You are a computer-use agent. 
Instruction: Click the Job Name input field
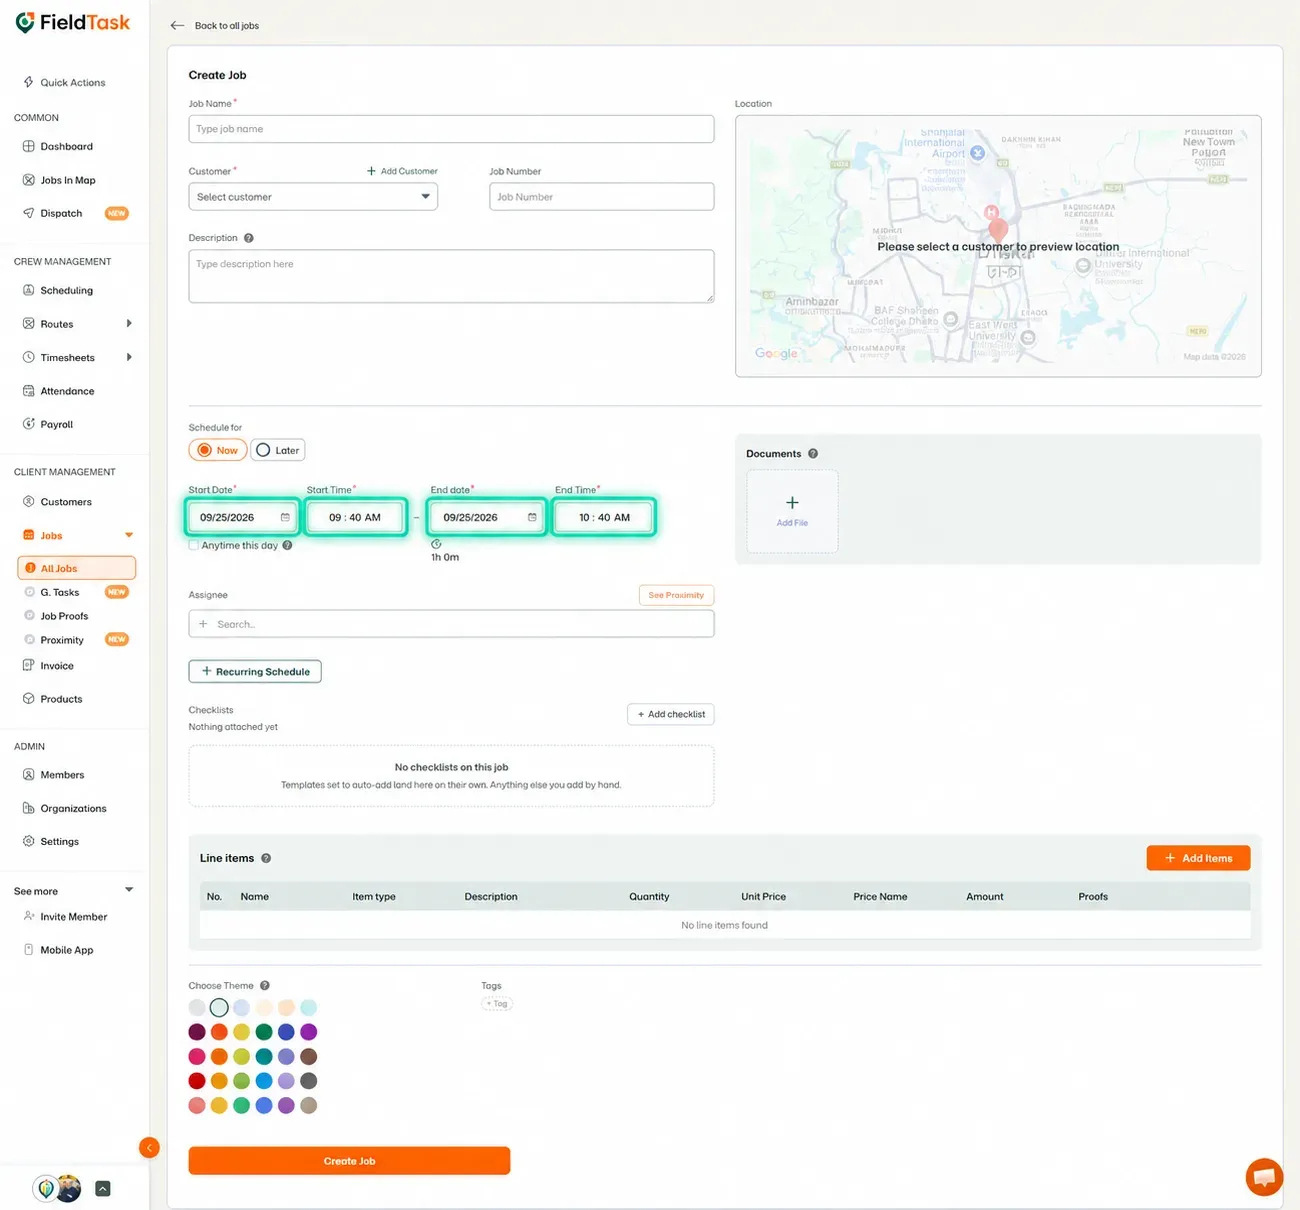451,129
